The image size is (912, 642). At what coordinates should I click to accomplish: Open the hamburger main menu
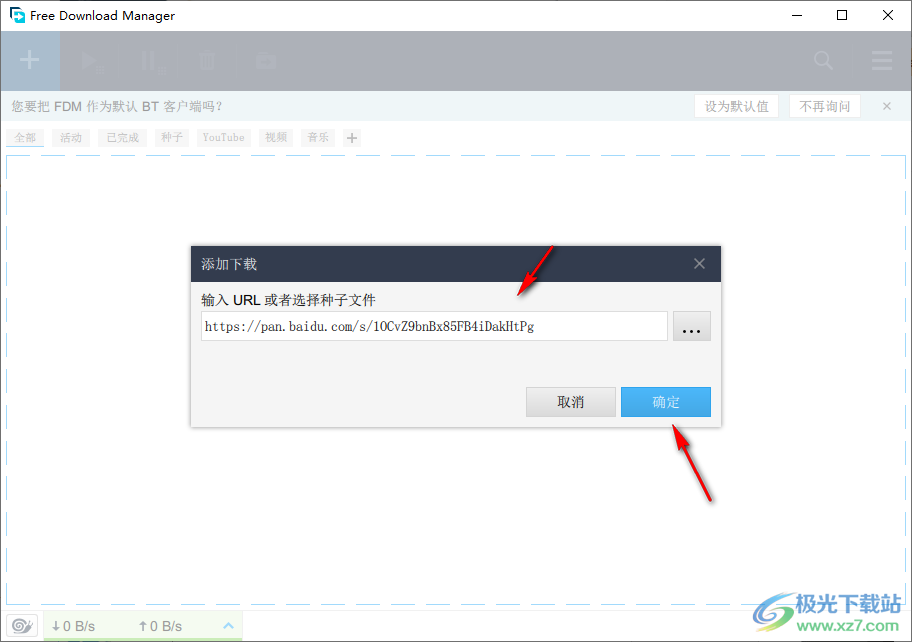pos(882,60)
